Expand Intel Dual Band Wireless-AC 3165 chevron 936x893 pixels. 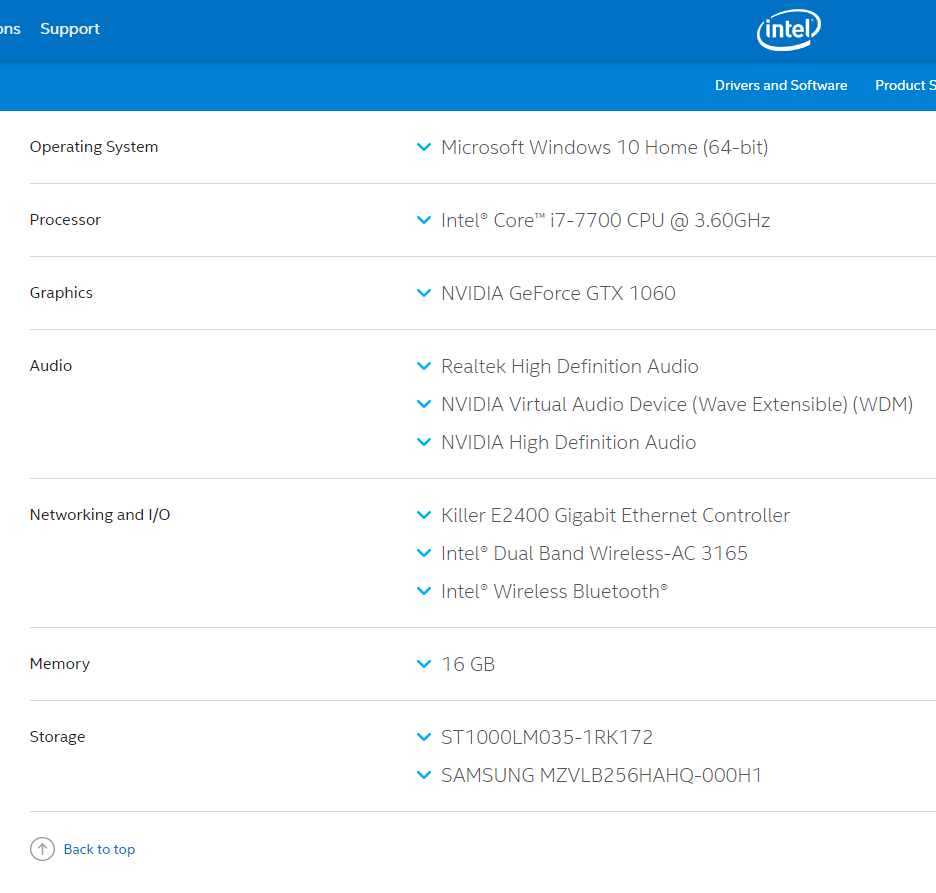[x=424, y=553]
